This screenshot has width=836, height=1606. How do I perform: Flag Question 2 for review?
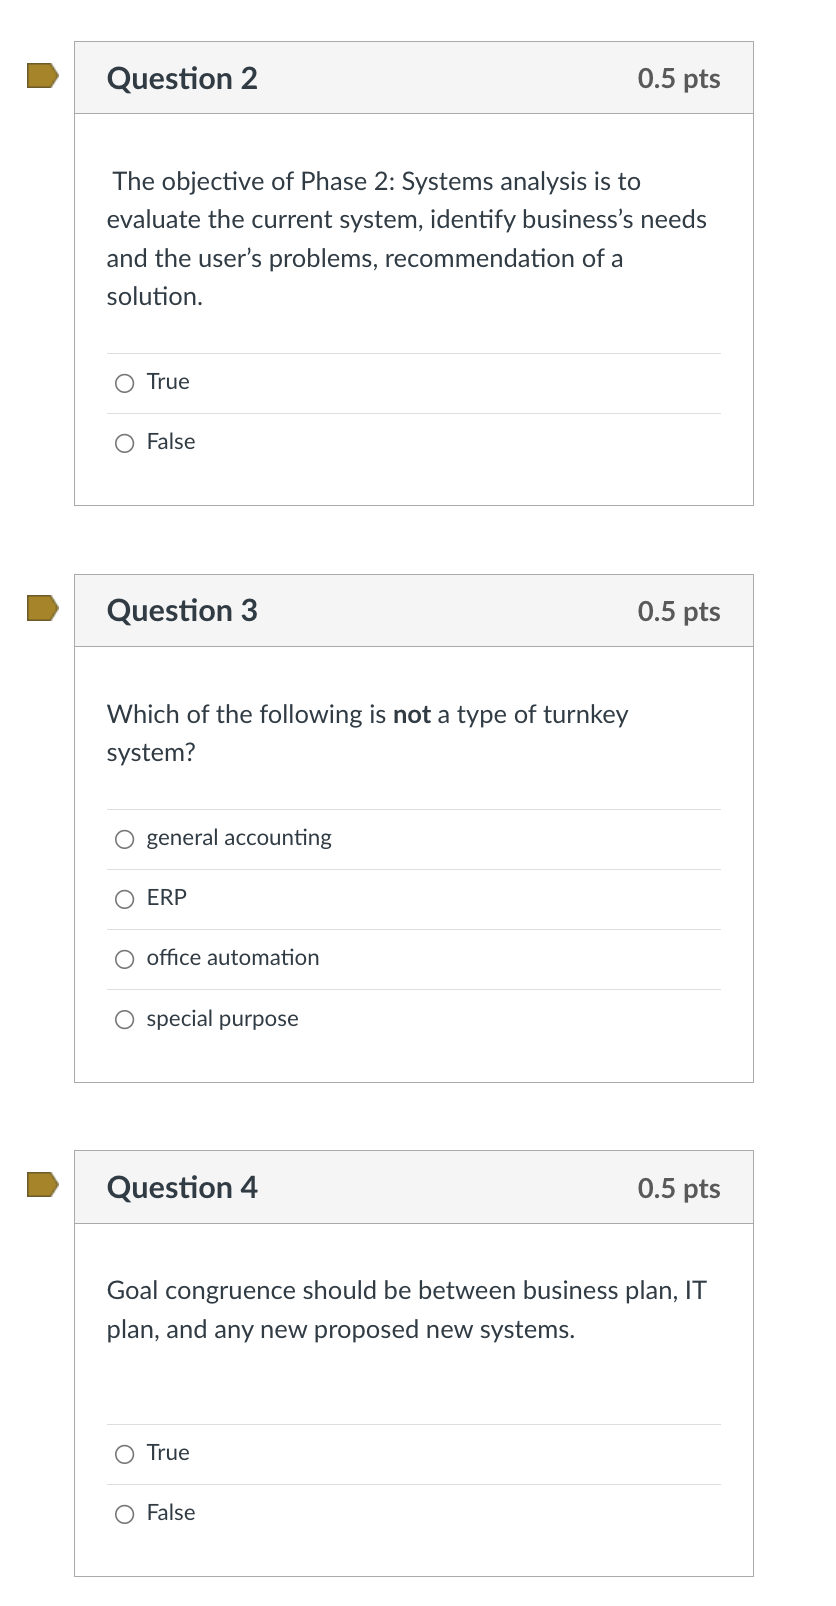[44, 76]
